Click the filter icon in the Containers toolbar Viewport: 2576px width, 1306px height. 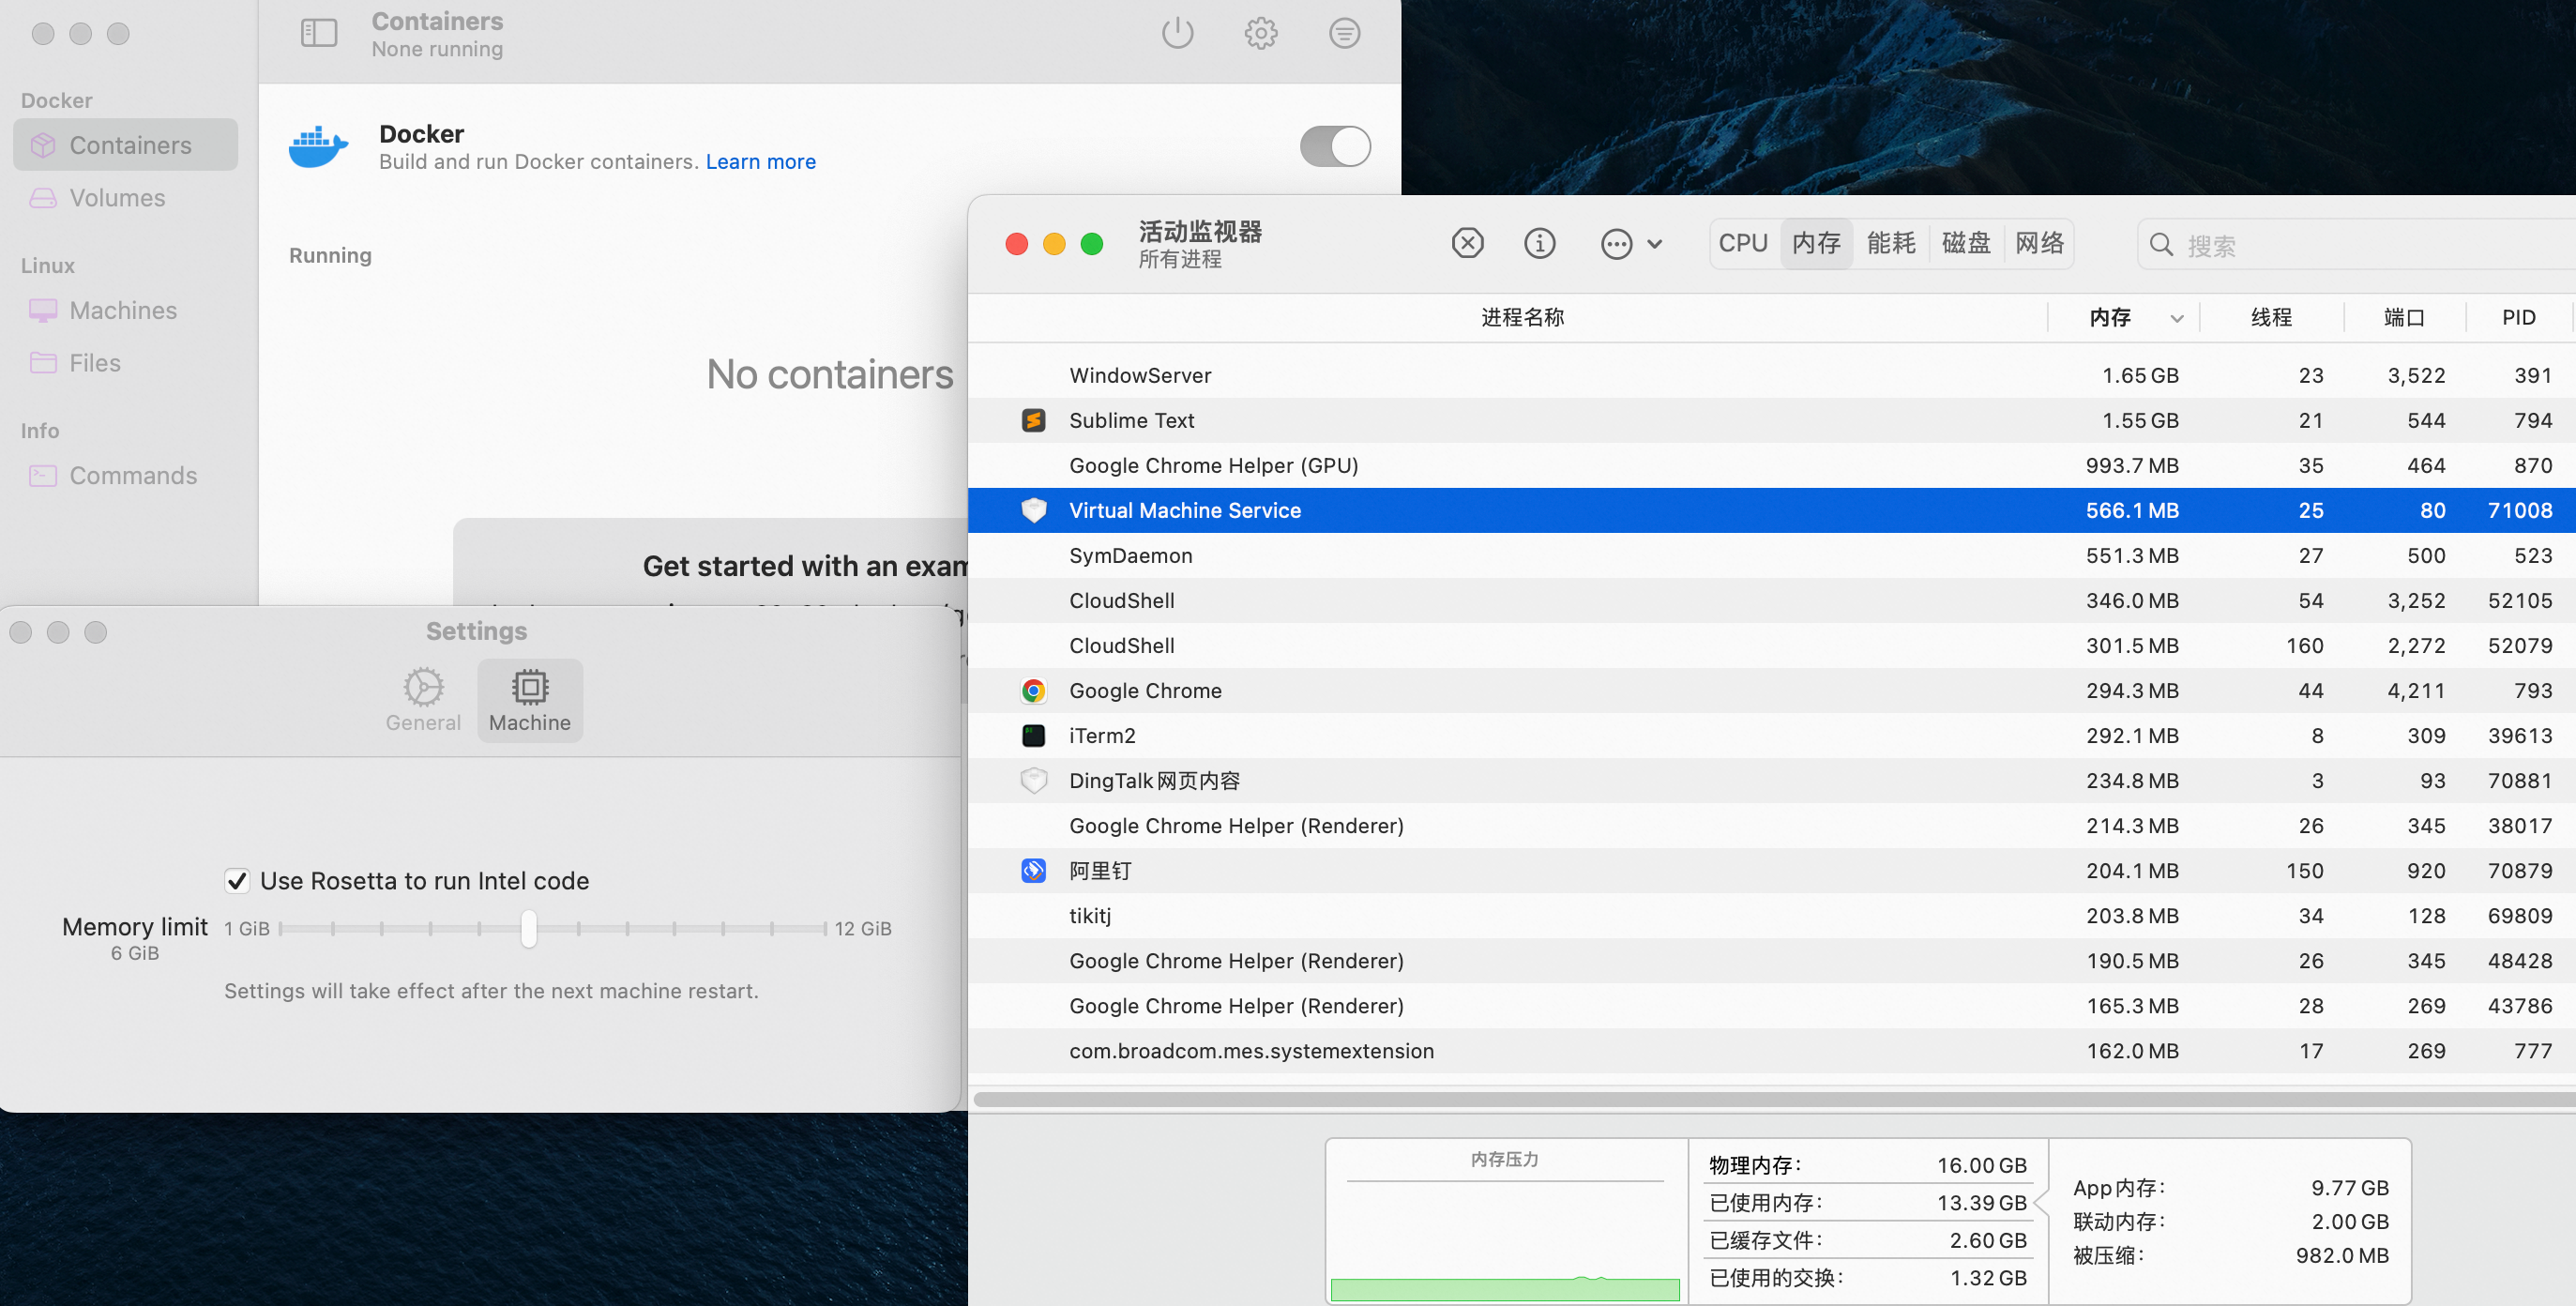[x=1344, y=33]
